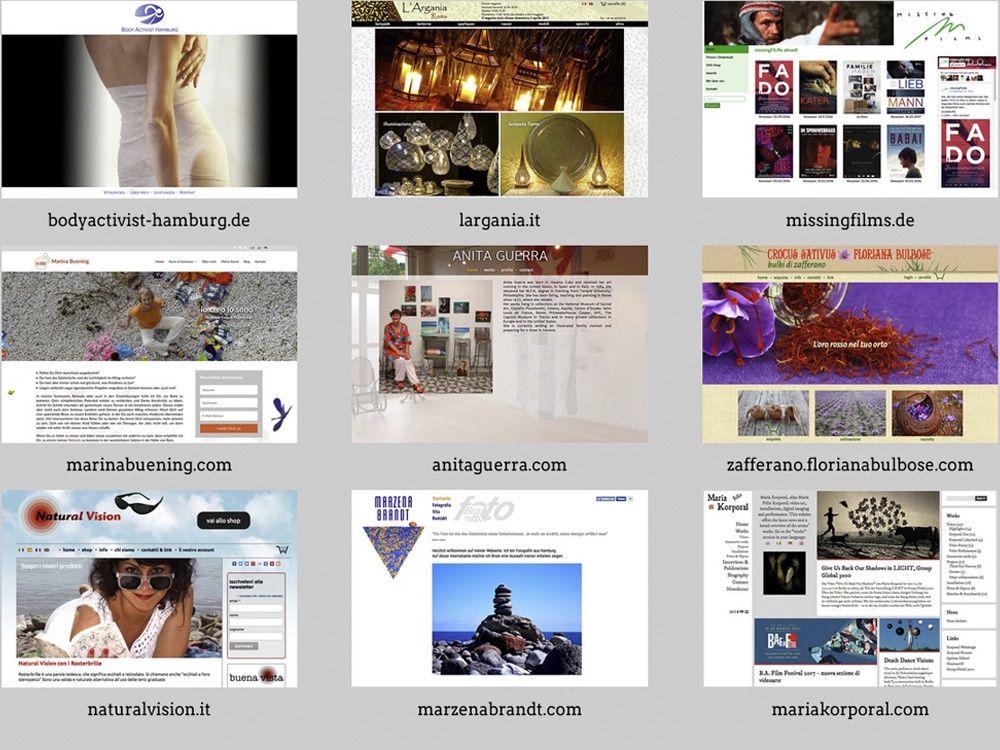
Task: Click the anitaguerra.com caption
Action: click(x=499, y=465)
